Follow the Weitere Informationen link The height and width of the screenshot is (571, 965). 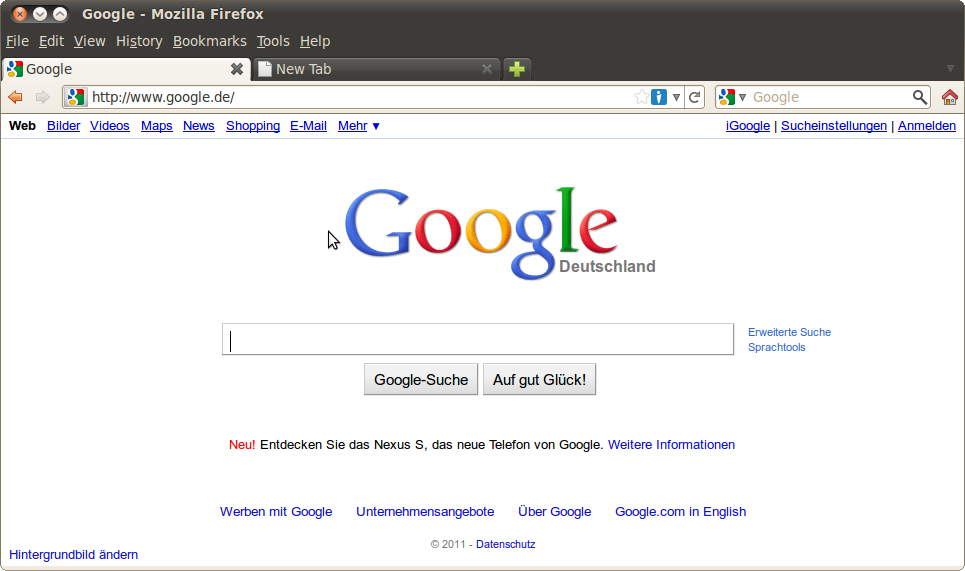671,445
